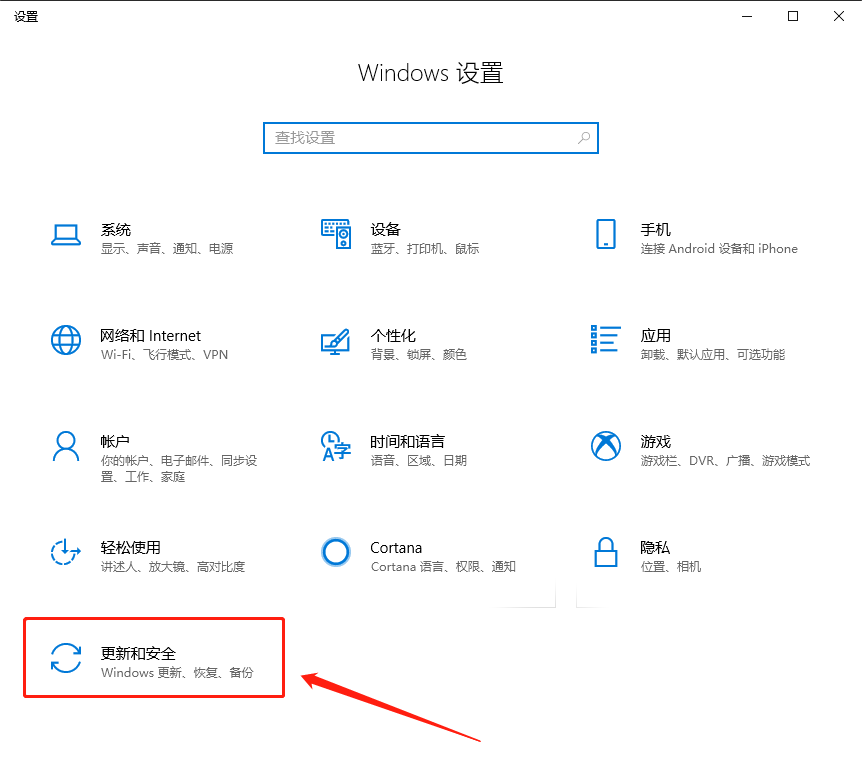Open the 设备 keyboard and speaker icon

tap(336, 234)
